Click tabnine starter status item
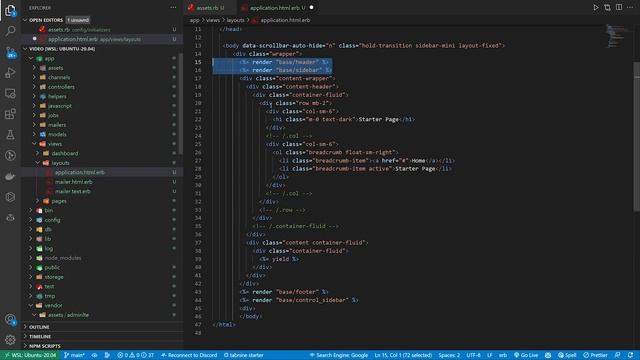 point(244,355)
